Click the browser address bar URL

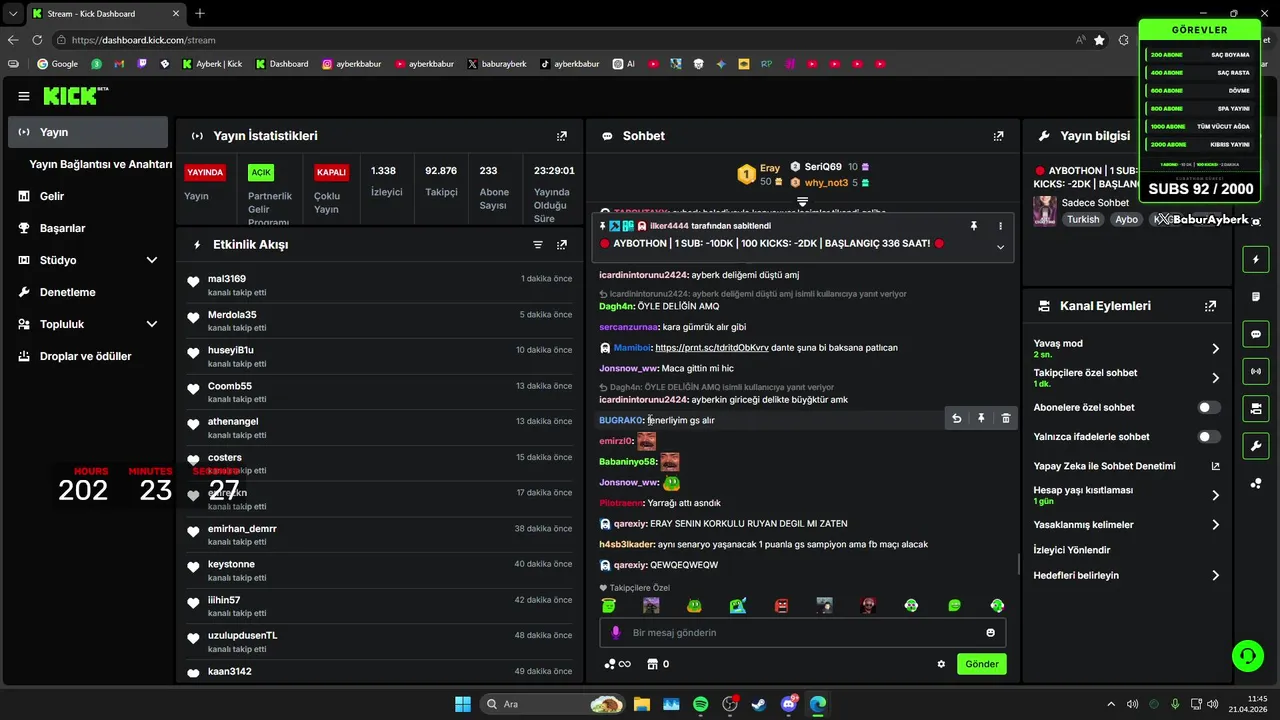click(x=143, y=40)
